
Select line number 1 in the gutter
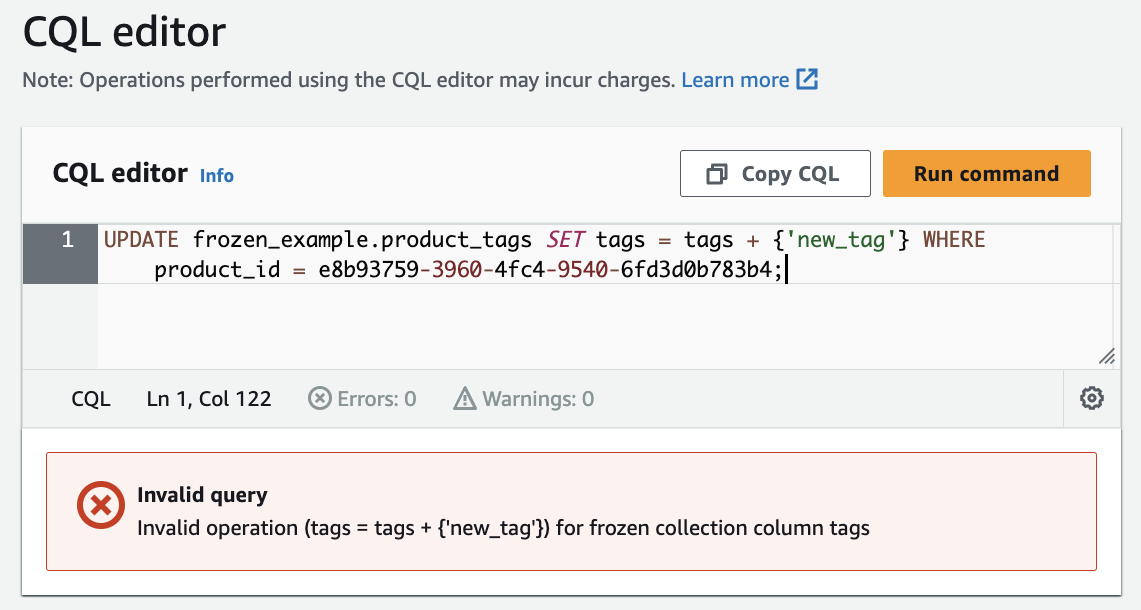click(67, 240)
